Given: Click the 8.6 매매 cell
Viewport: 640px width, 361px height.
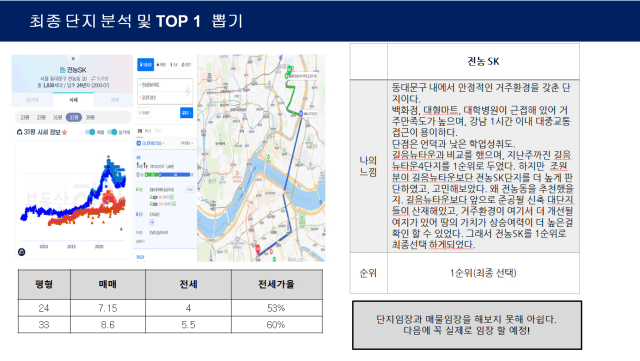Looking at the screenshot, I should (x=108, y=325).
